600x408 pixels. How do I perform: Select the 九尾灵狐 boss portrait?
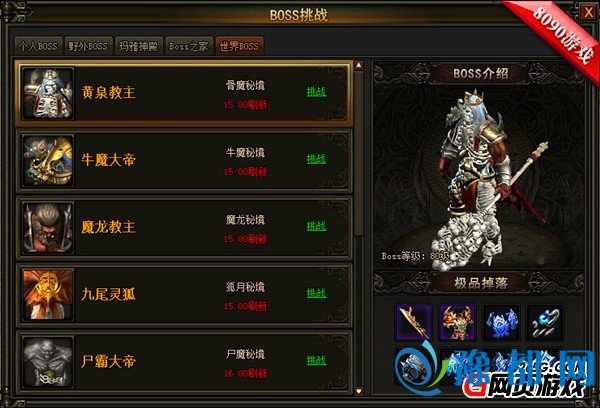(x=48, y=295)
